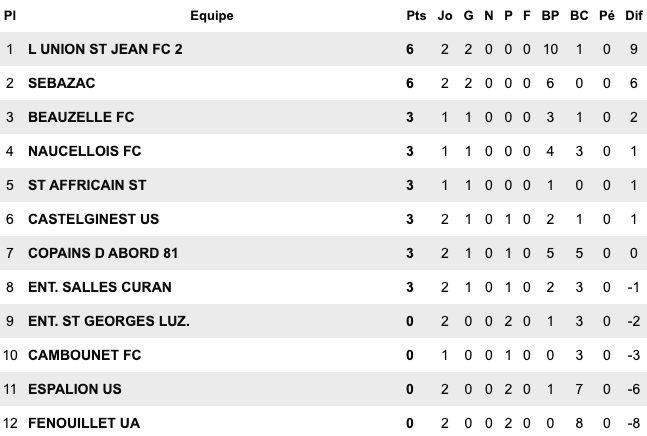Click NAUCELLOIS FC in the standings

point(85,151)
